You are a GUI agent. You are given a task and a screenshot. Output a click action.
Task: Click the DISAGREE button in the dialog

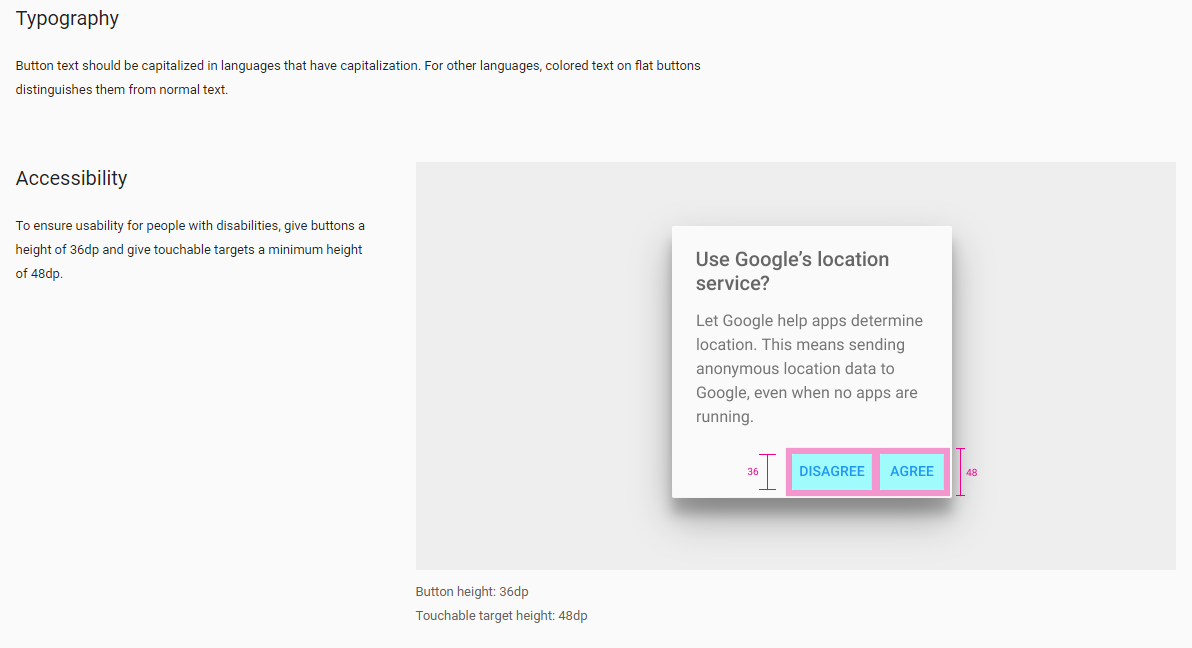832,472
